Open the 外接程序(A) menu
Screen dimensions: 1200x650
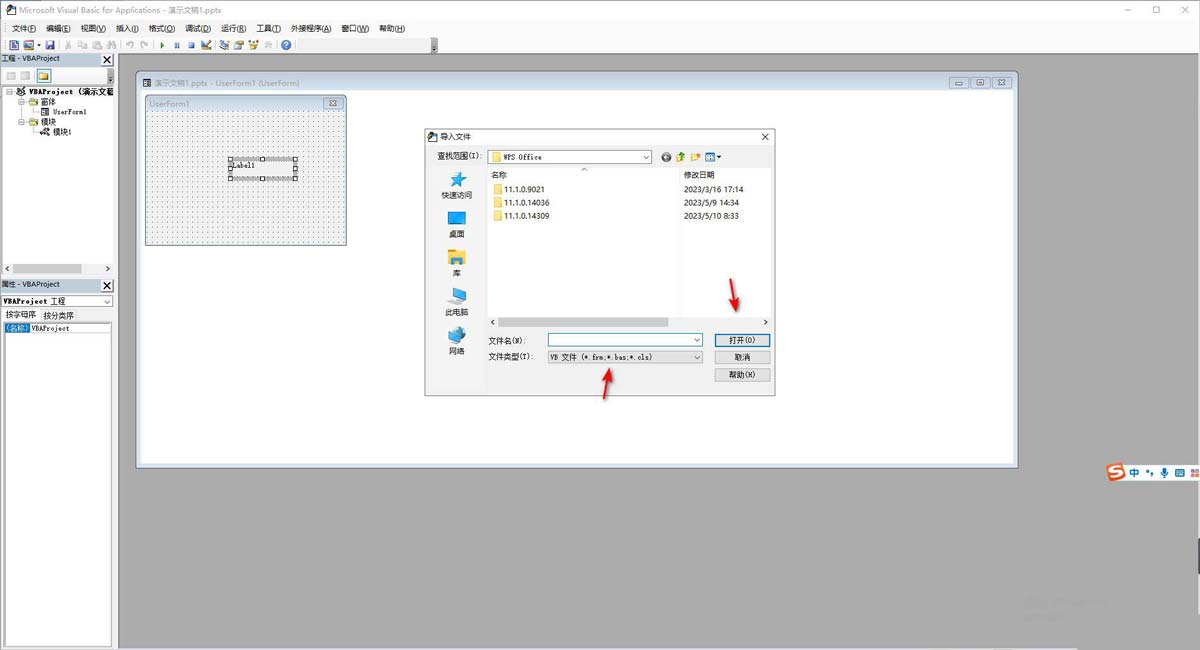coord(312,28)
